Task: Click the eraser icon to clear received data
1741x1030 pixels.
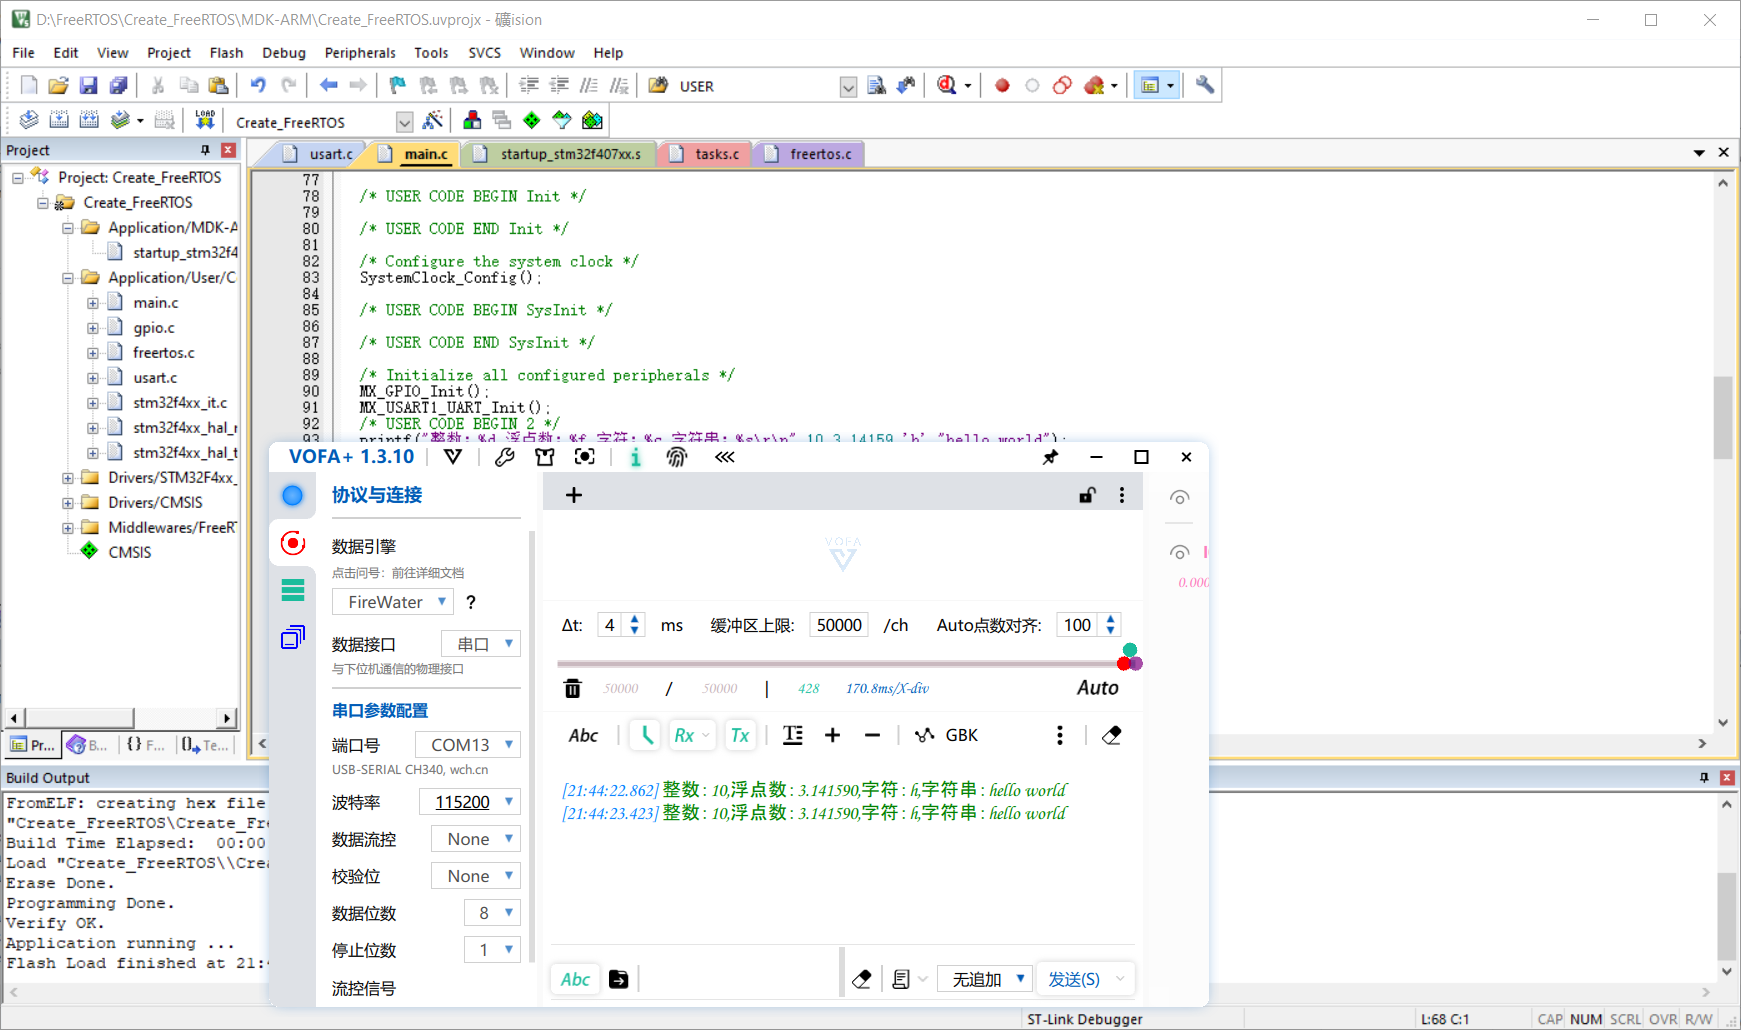Action: 1111,735
